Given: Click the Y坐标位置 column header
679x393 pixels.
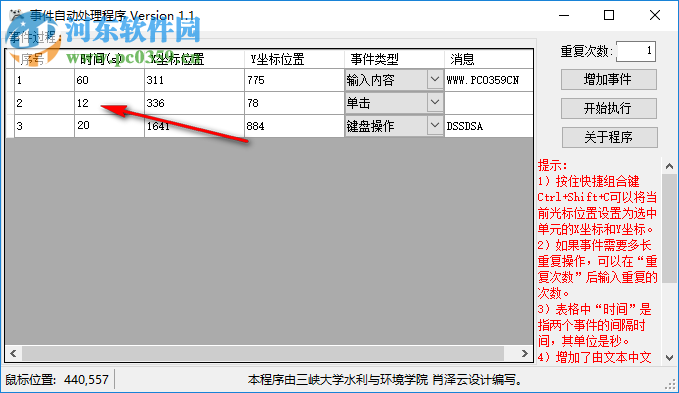Looking at the screenshot, I should tap(294, 59).
